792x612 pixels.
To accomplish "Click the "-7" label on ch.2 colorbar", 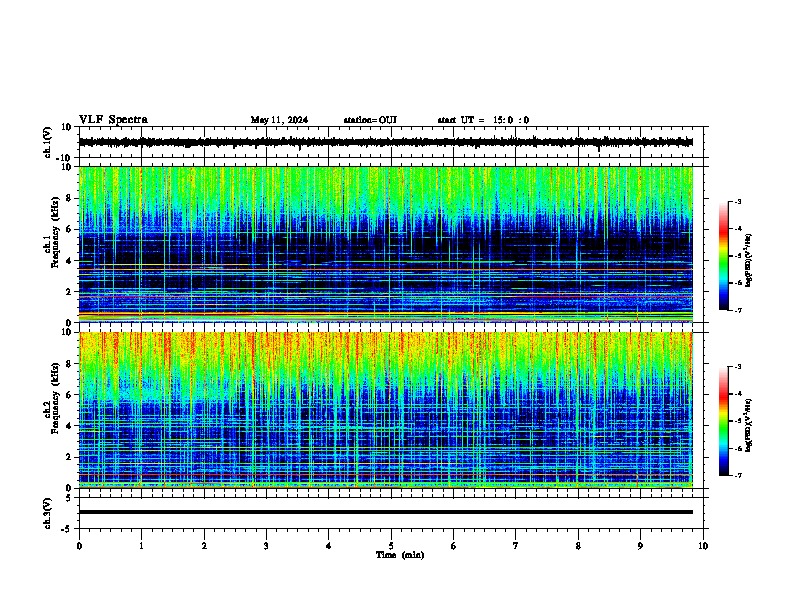I will click(x=737, y=475).
